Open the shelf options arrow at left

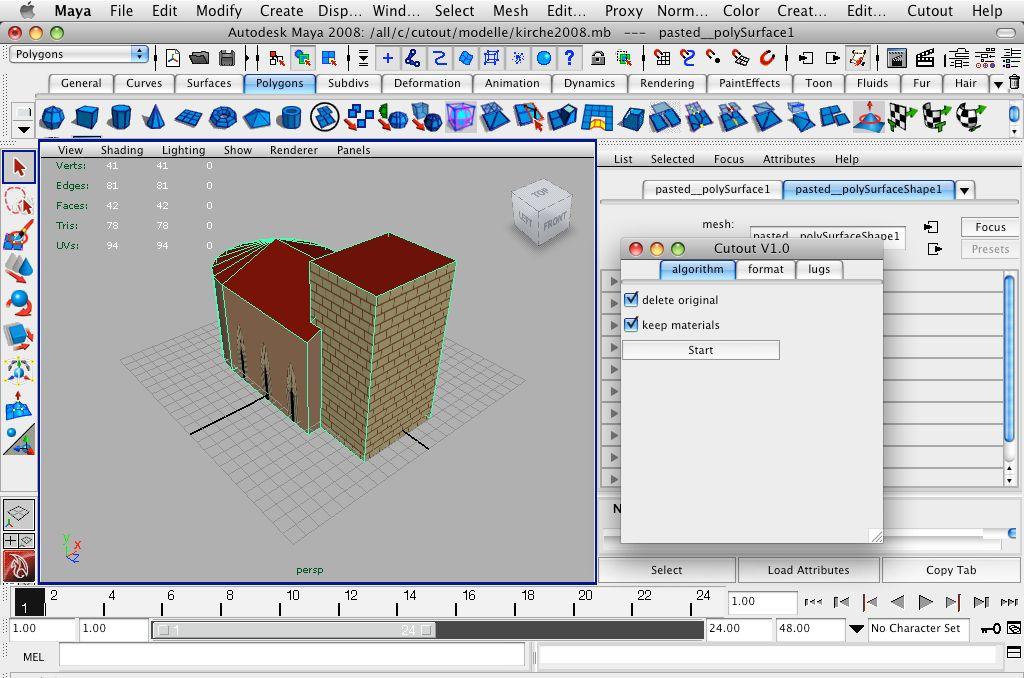click(x=24, y=129)
